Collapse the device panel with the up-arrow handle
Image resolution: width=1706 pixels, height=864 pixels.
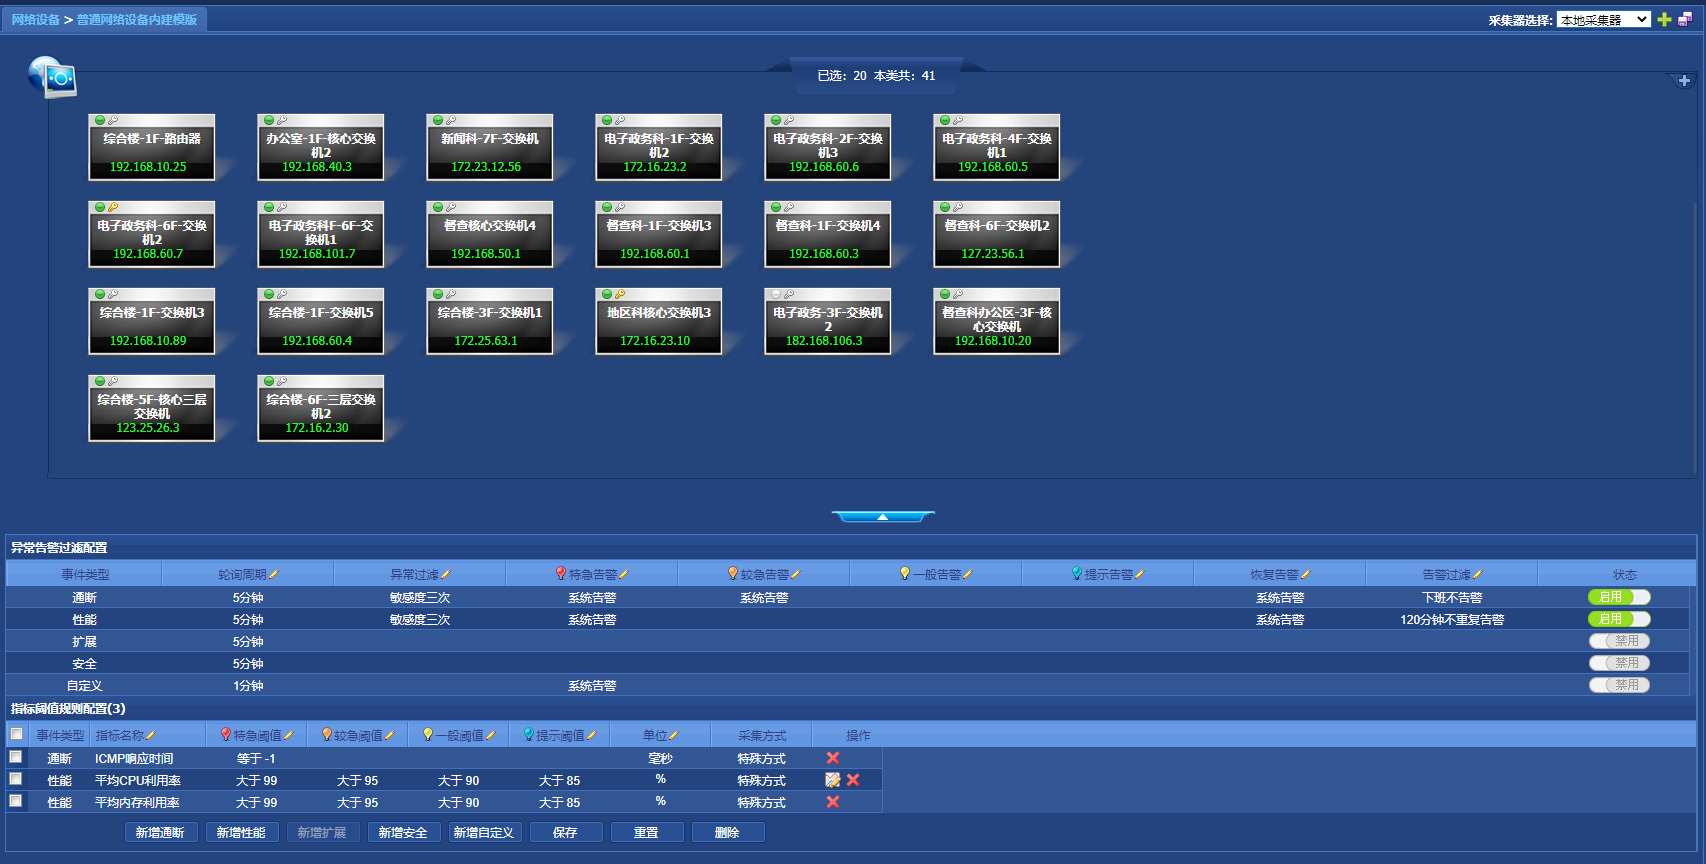tap(882, 517)
